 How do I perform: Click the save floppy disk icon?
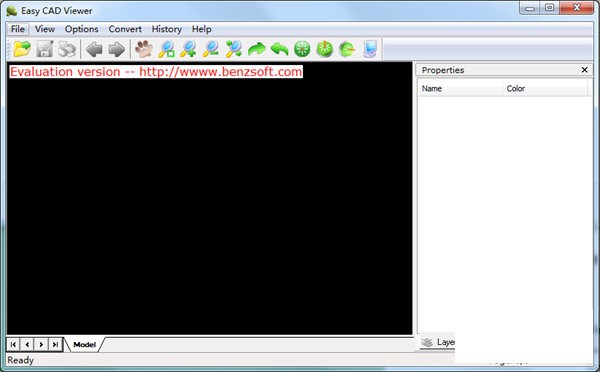(x=44, y=49)
